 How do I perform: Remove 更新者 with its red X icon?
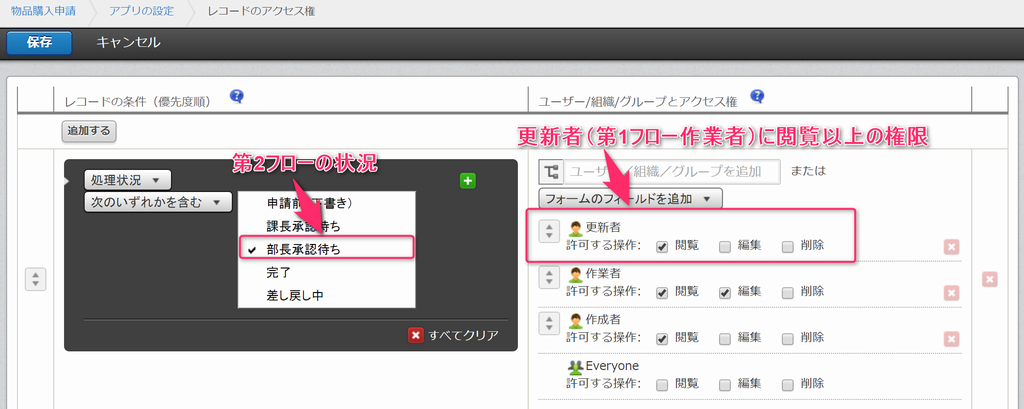tap(952, 247)
